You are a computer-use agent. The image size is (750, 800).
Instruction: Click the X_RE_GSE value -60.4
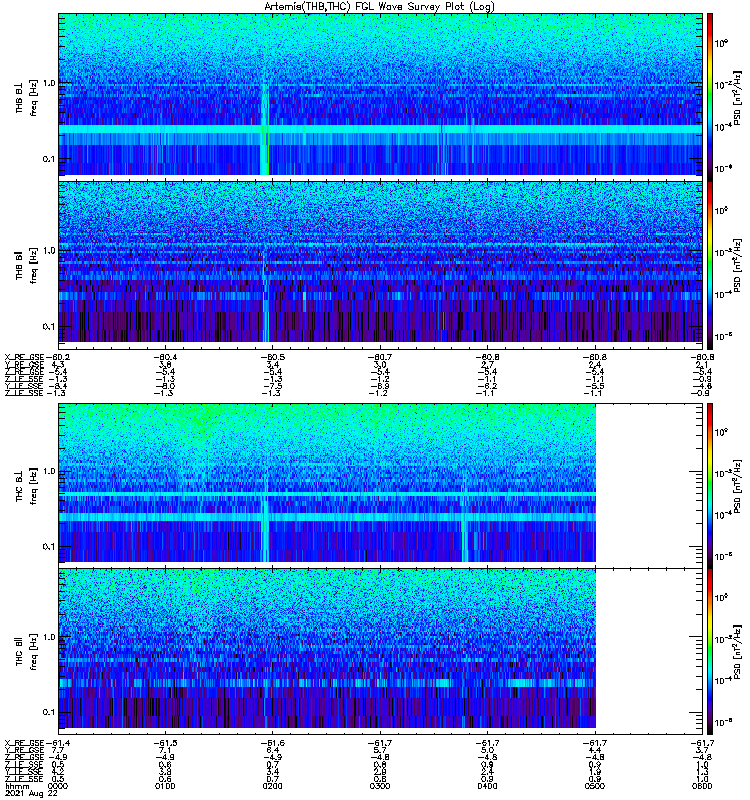[x=165, y=357]
